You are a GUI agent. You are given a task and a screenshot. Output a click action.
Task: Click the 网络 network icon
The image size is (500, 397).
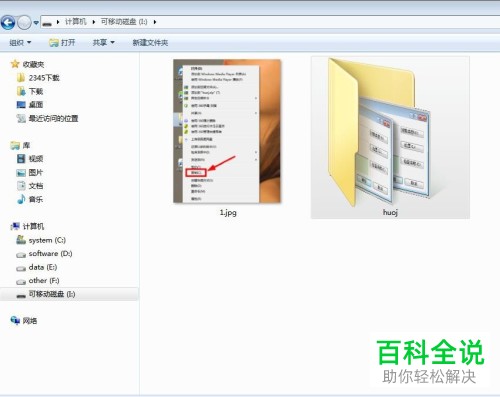(x=15, y=320)
